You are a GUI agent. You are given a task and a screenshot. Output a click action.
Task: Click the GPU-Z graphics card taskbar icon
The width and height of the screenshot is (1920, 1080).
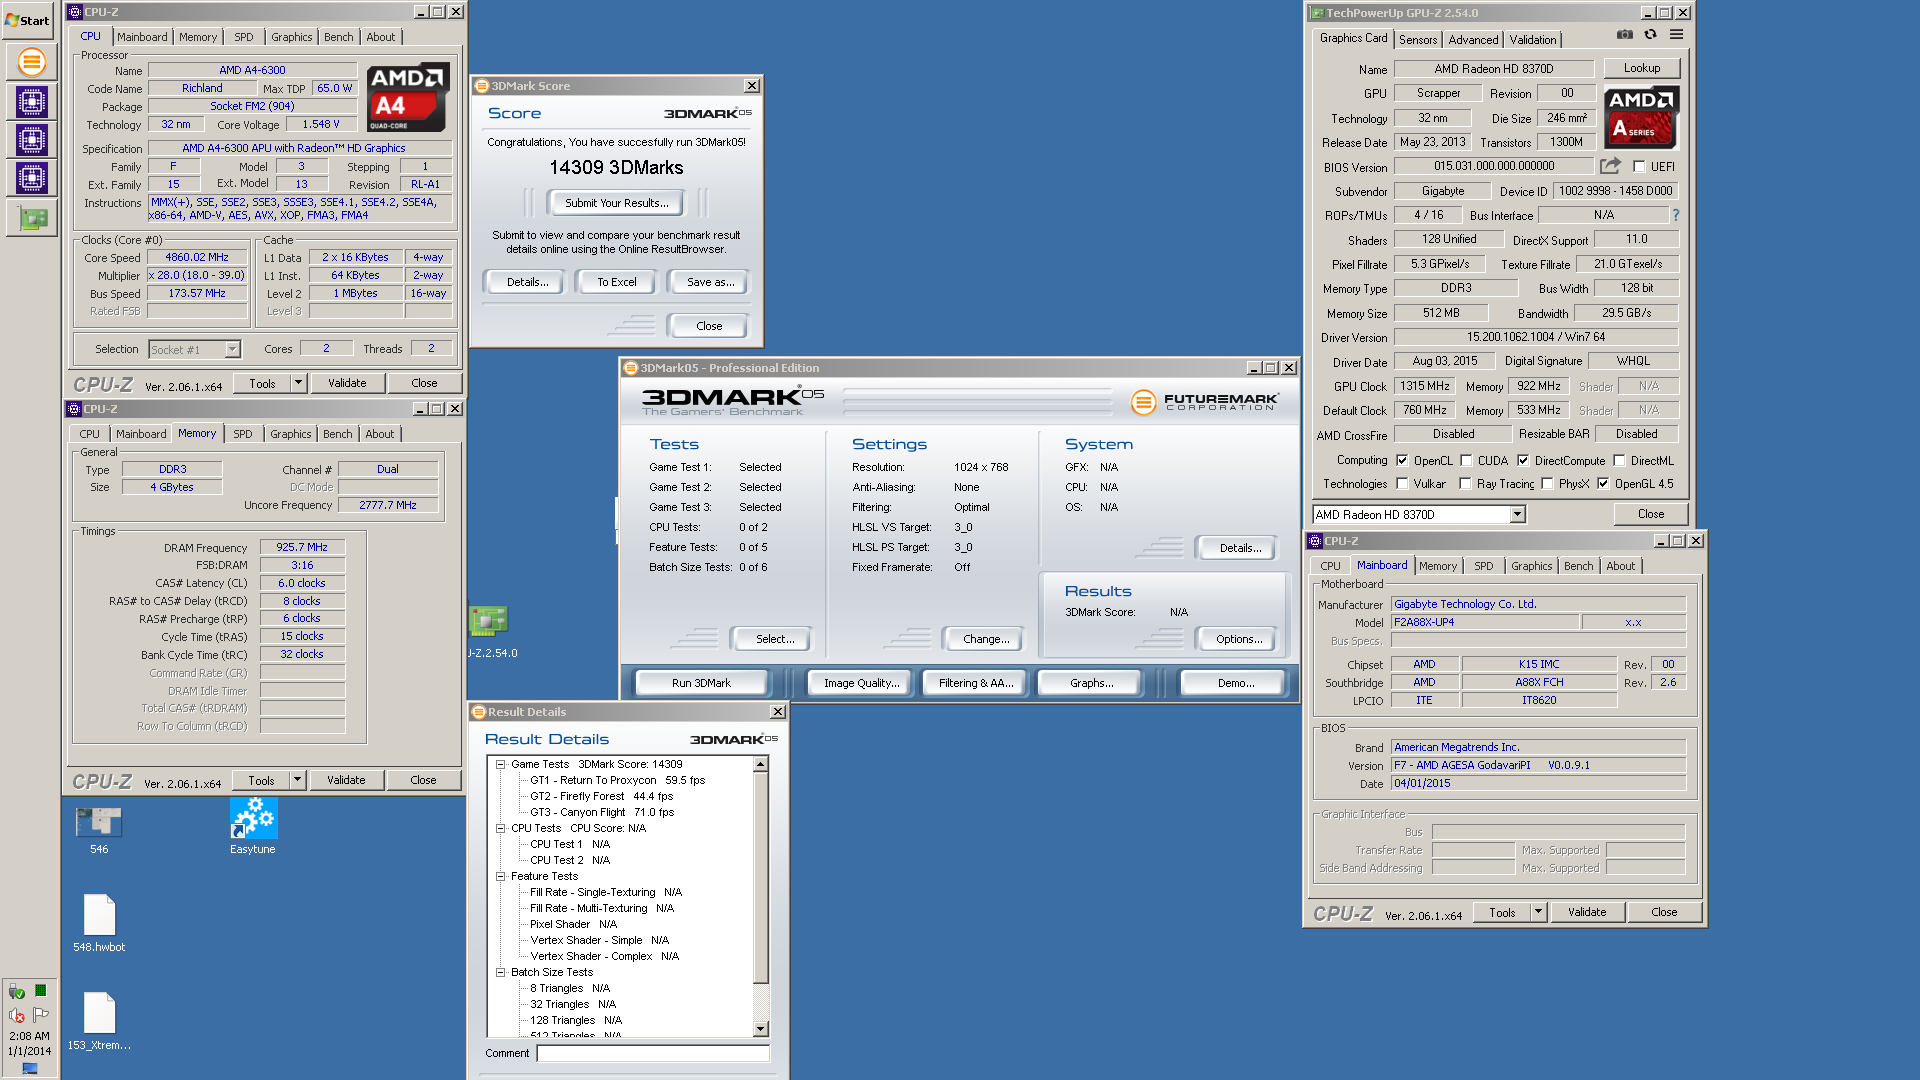click(32, 217)
